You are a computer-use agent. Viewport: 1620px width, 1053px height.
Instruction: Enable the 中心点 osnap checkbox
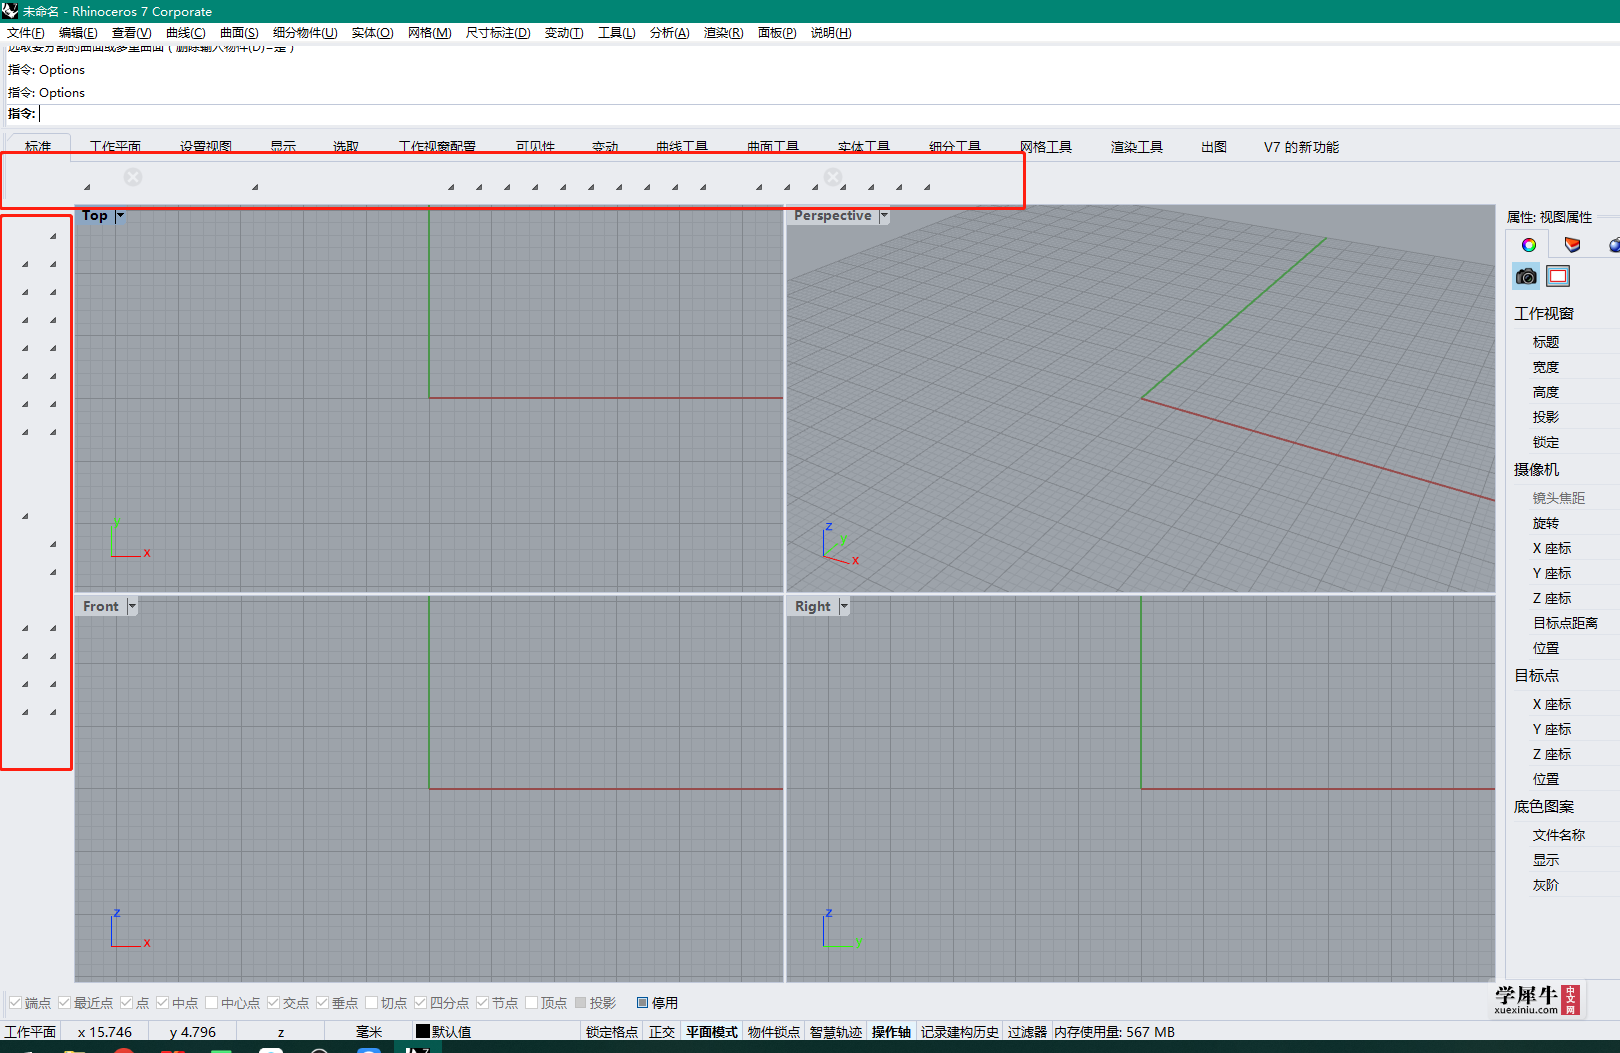click(x=211, y=1002)
